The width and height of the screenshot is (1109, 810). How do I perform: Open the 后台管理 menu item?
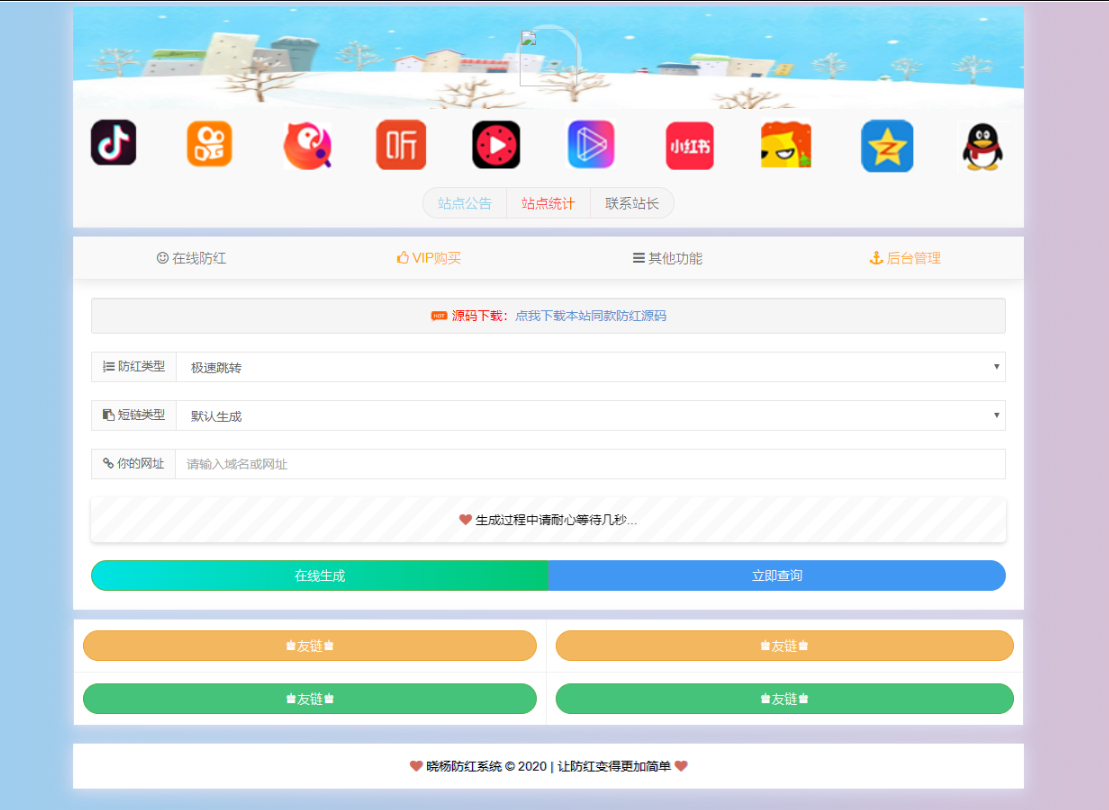pos(905,258)
